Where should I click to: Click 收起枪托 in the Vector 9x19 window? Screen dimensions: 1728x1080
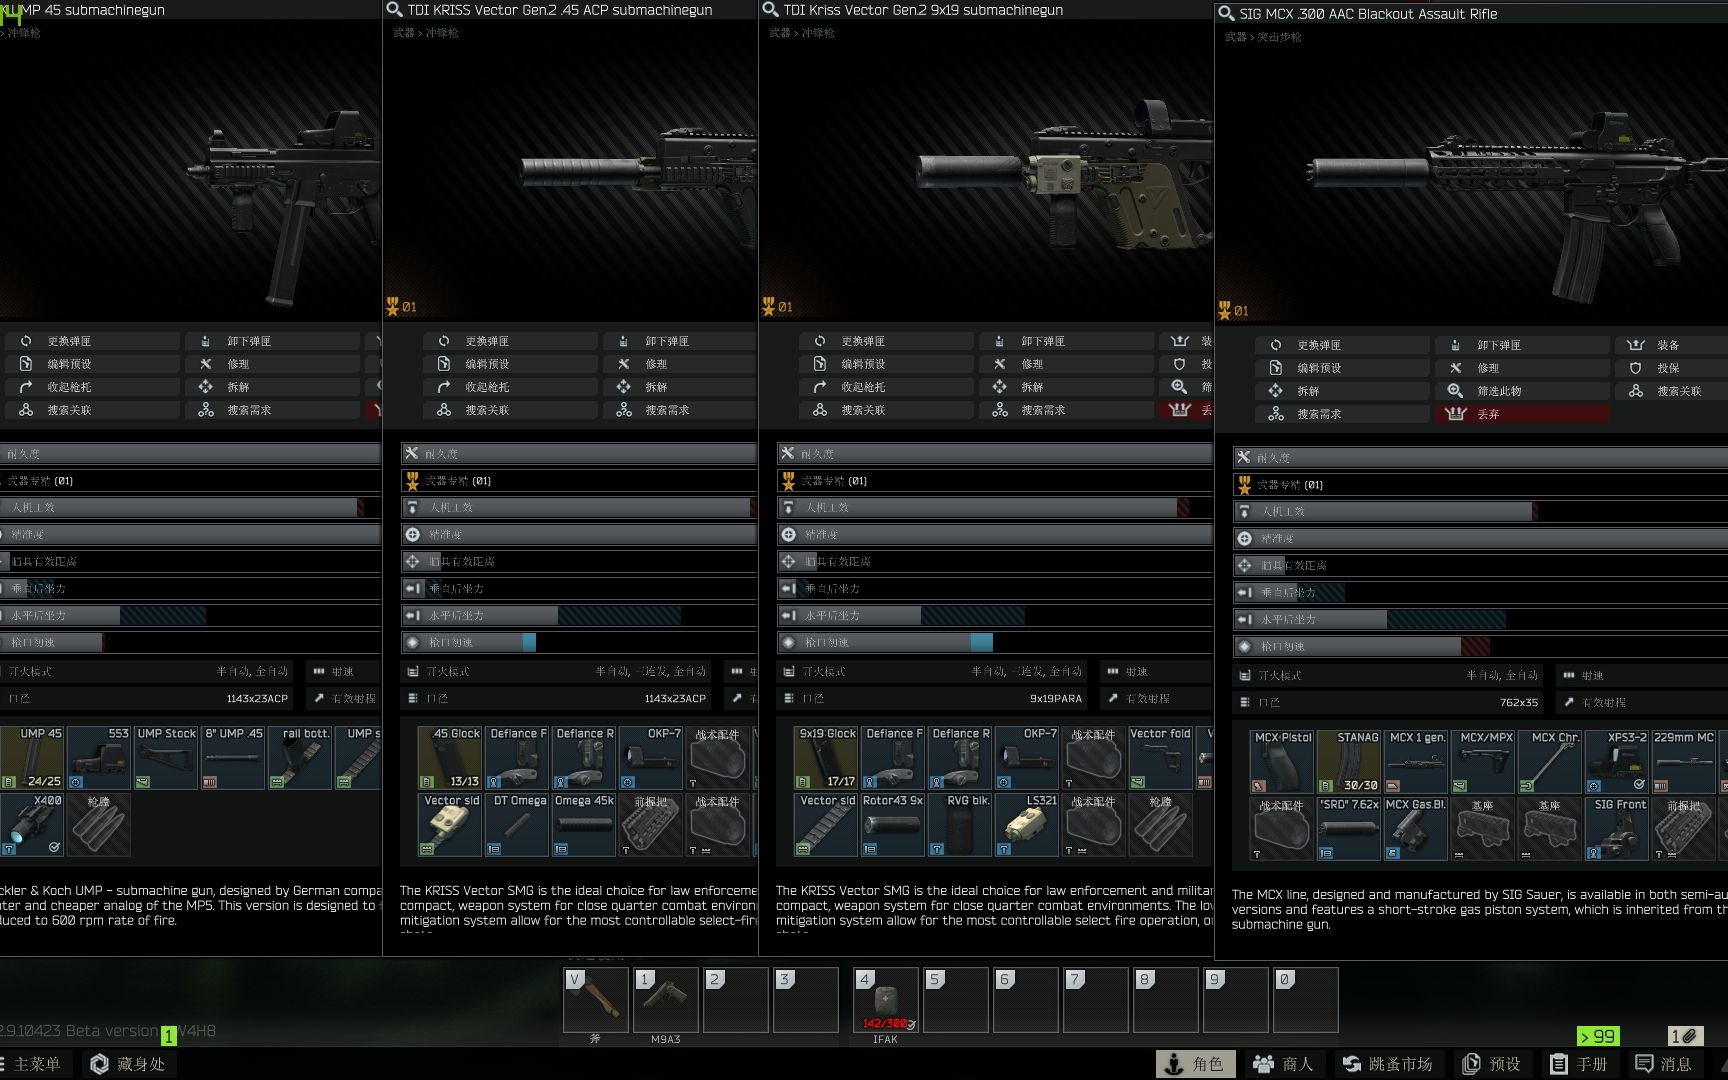[886, 387]
